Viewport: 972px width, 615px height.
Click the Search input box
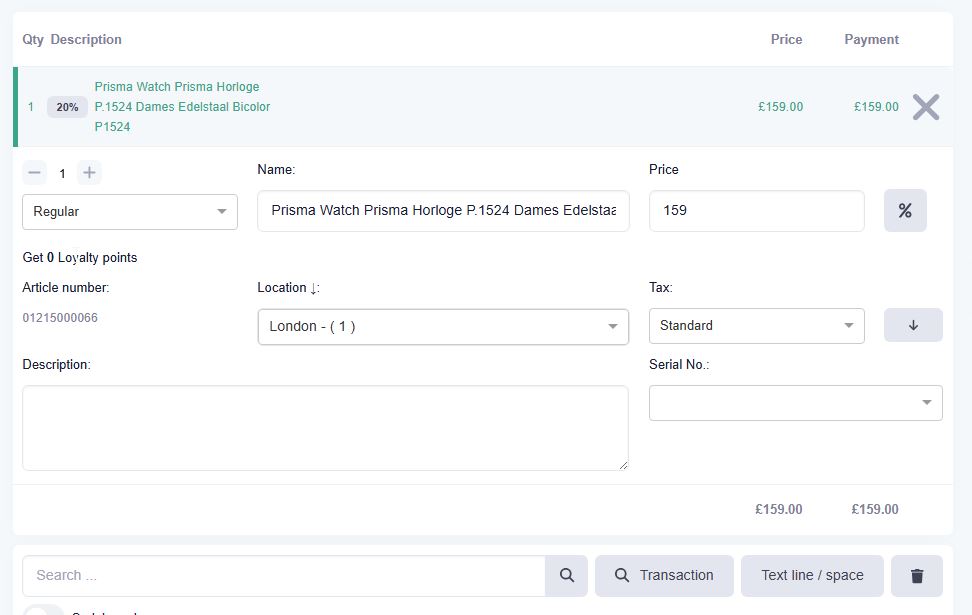(284, 576)
